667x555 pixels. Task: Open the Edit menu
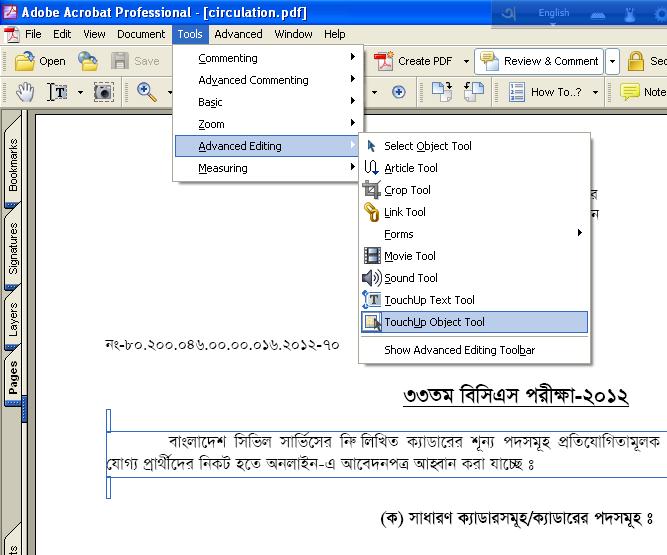click(62, 34)
